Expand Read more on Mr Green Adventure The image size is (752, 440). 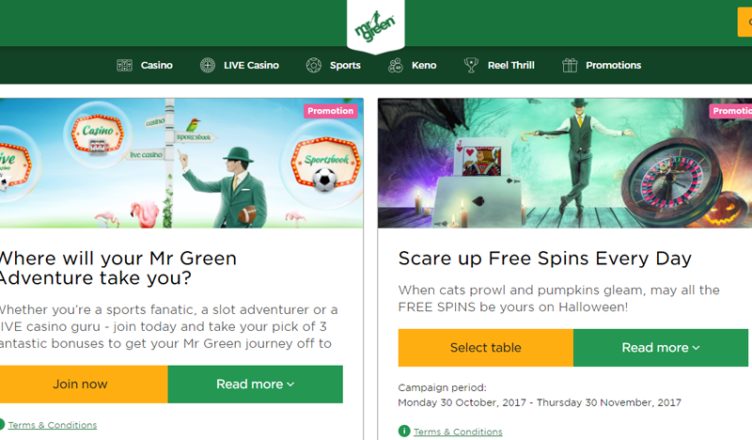coord(255,384)
